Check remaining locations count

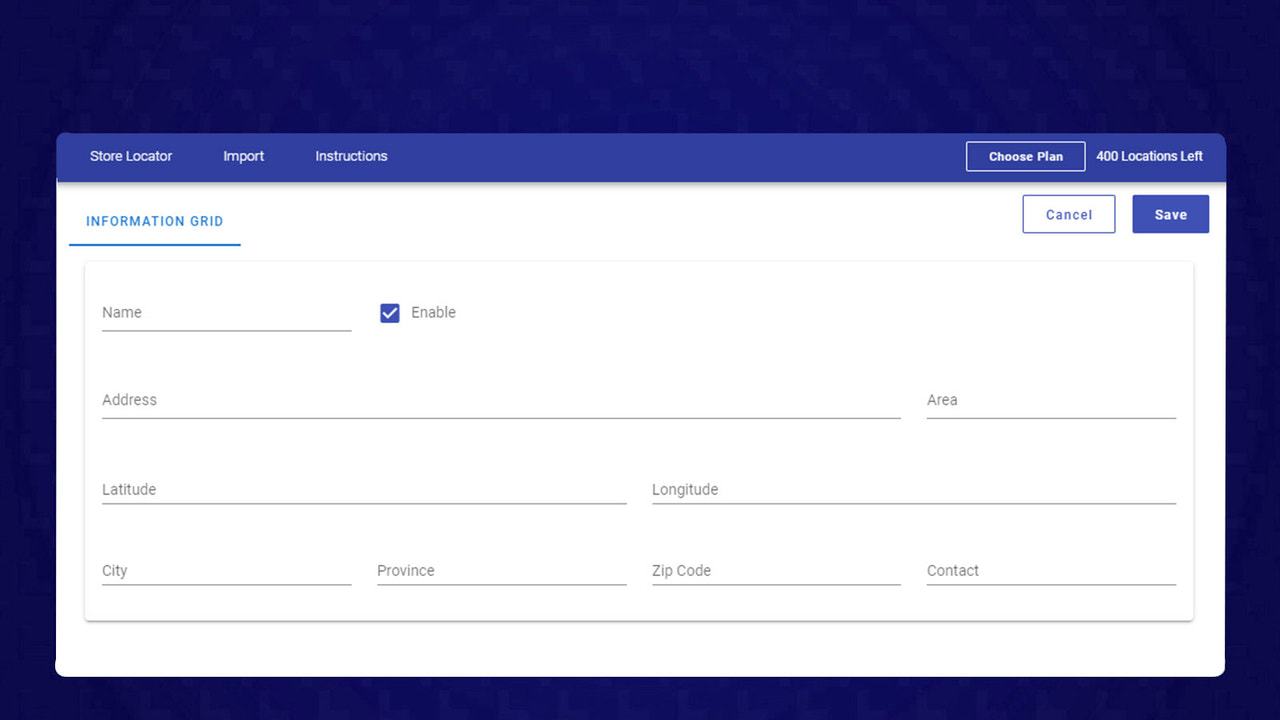[x=1149, y=156]
